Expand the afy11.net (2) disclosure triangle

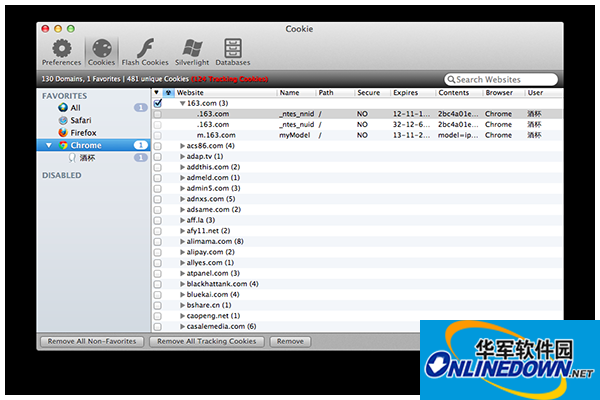coord(183,231)
